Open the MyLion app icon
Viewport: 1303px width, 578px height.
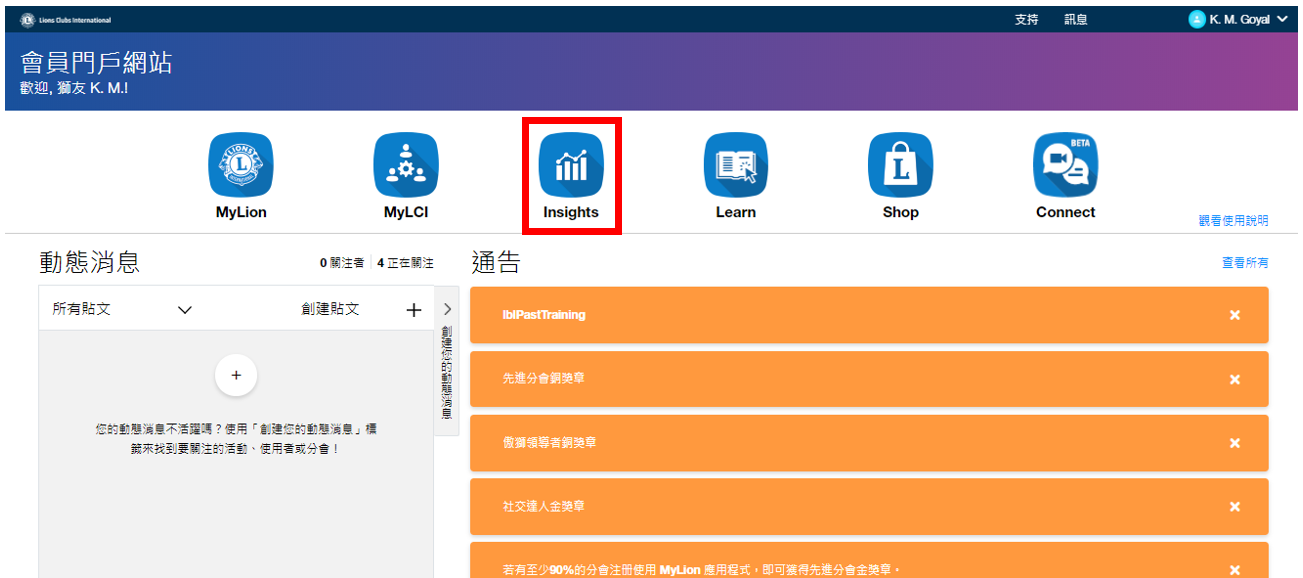pyautogui.click(x=241, y=165)
